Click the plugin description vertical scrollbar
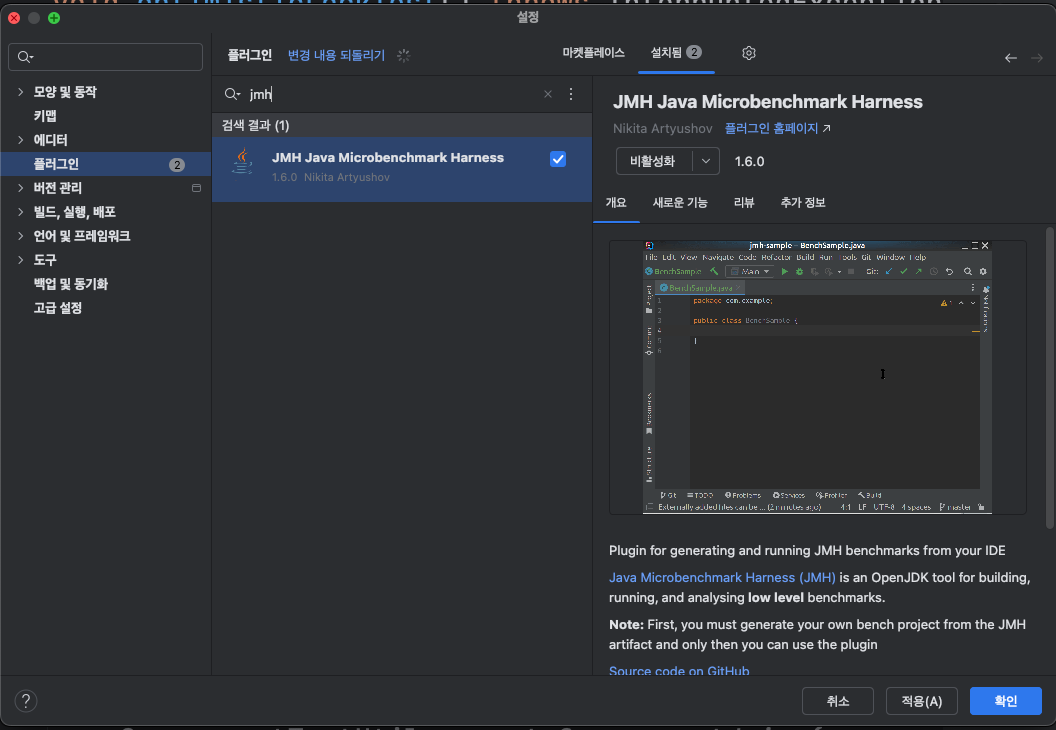The image size is (1056, 730). pos(1049,377)
